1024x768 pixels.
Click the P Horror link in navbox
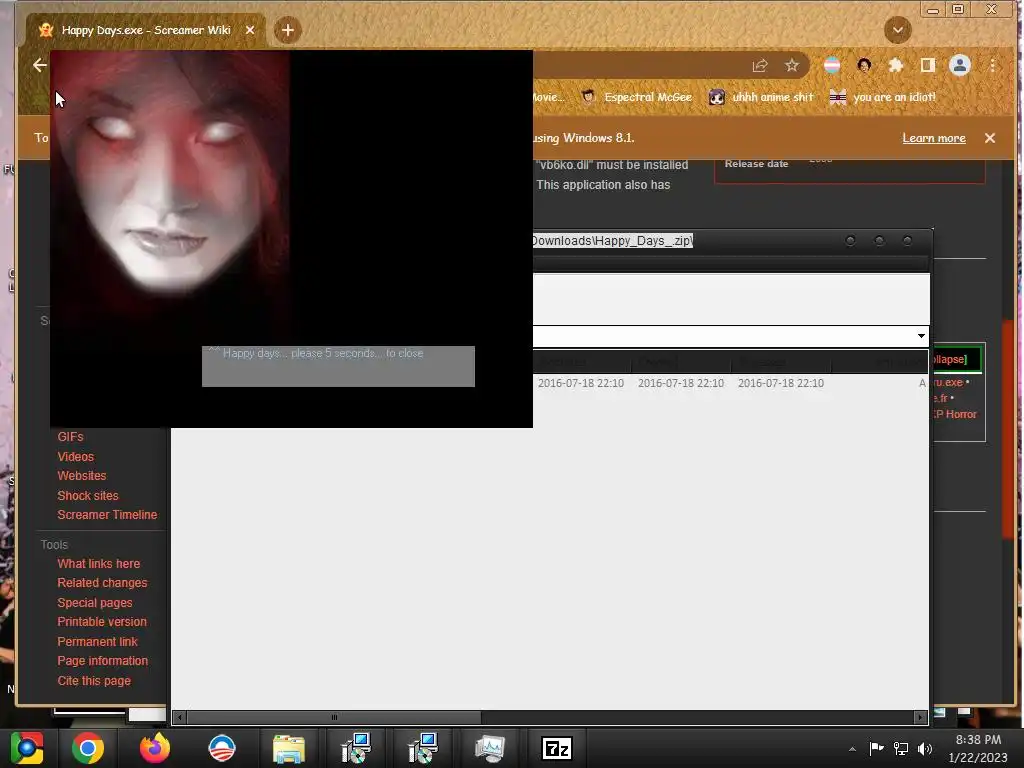(955, 414)
